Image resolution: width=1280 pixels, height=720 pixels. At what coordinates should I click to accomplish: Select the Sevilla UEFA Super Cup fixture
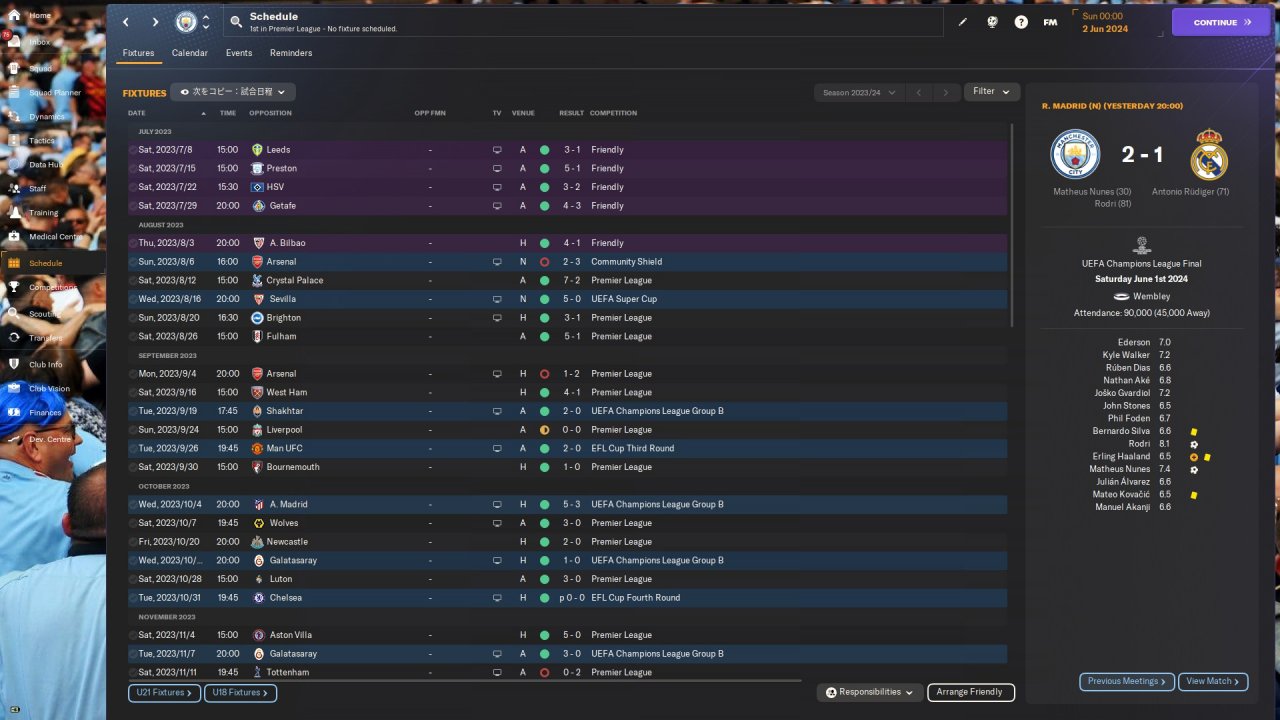(567, 299)
